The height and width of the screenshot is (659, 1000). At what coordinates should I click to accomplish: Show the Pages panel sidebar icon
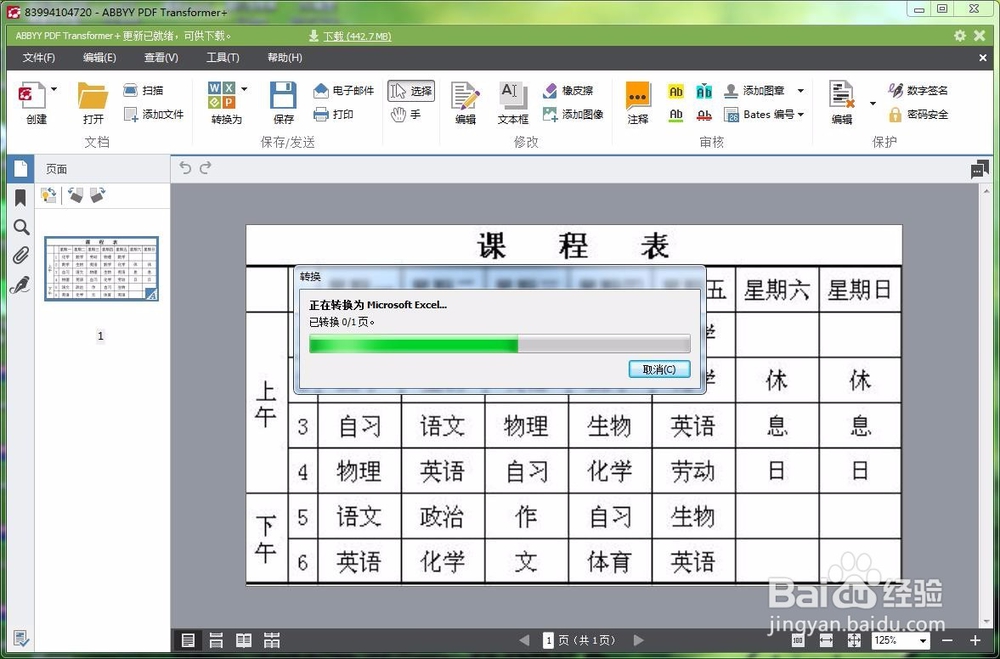pyautogui.click(x=20, y=168)
